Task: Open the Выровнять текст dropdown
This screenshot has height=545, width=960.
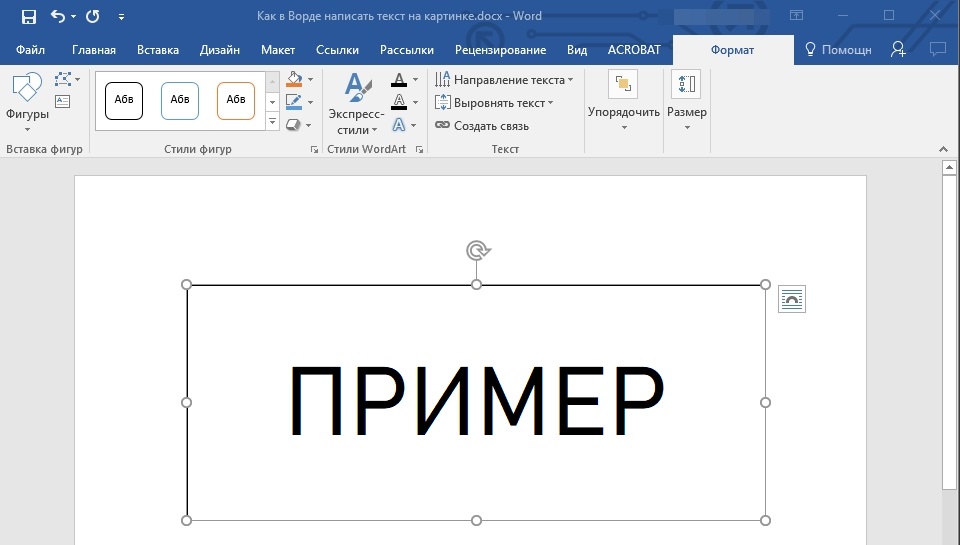Action: pyautogui.click(x=494, y=103)
